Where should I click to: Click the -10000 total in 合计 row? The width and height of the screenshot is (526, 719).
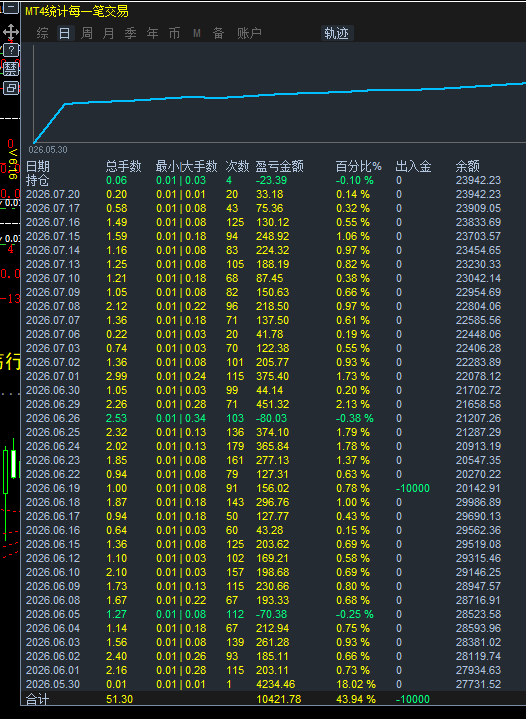413,699
